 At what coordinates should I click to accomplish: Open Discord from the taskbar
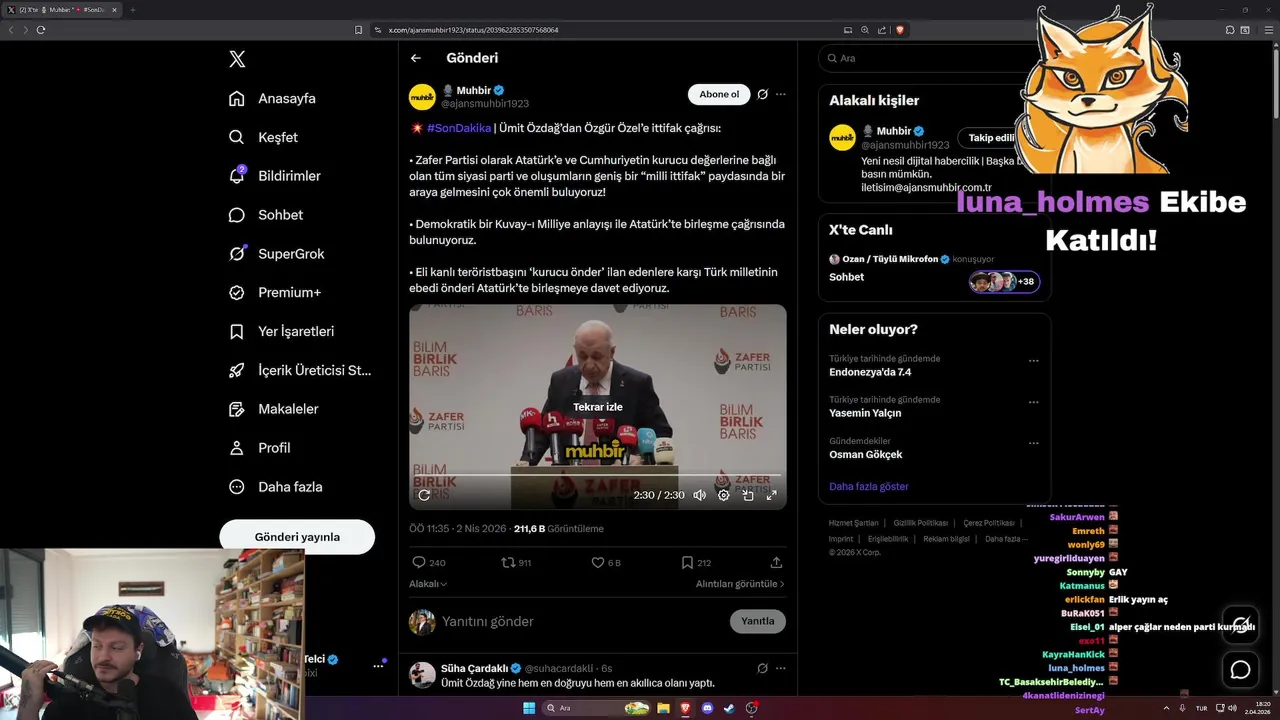point(707,708)
